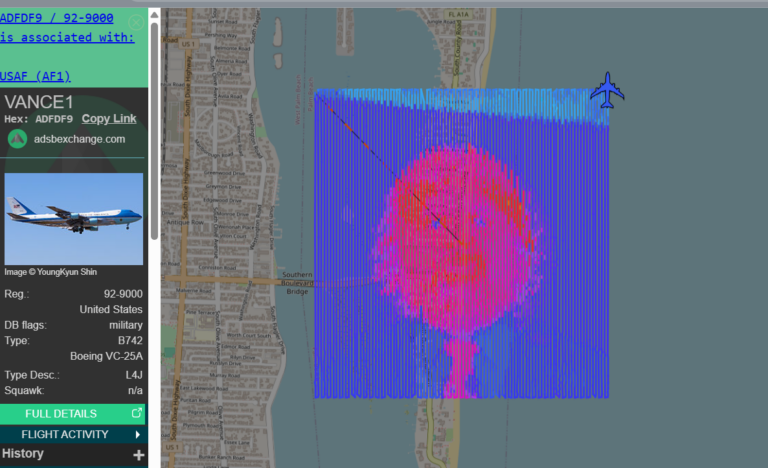Click the Boeing VC-25A text
This screenshot has width=768, height=468.
click(106, 356)
